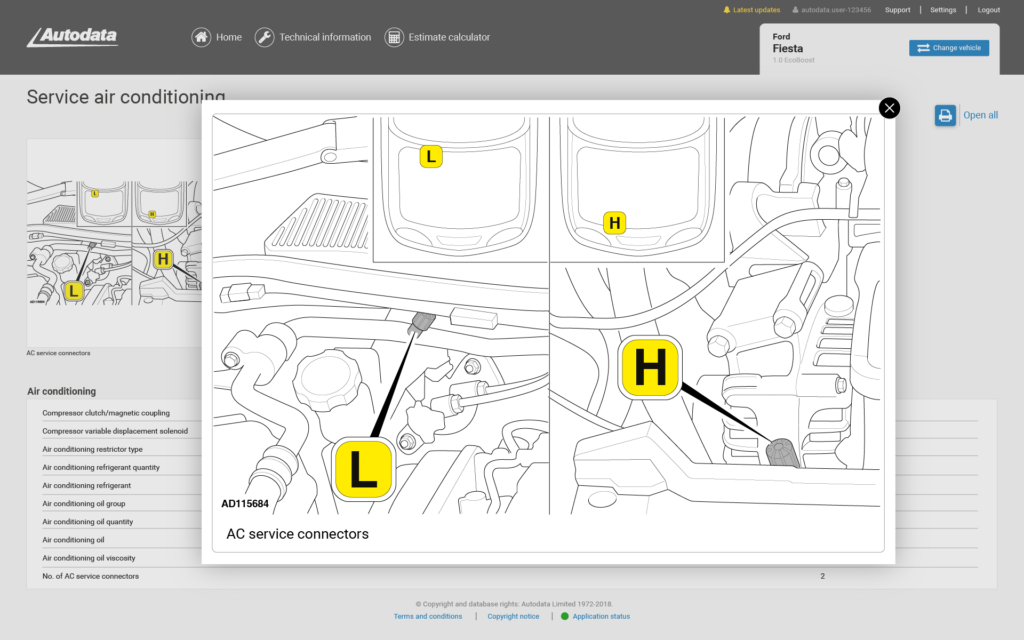
Task: Open the Estimate calculator icon
Action: click(x=394, y=36)
